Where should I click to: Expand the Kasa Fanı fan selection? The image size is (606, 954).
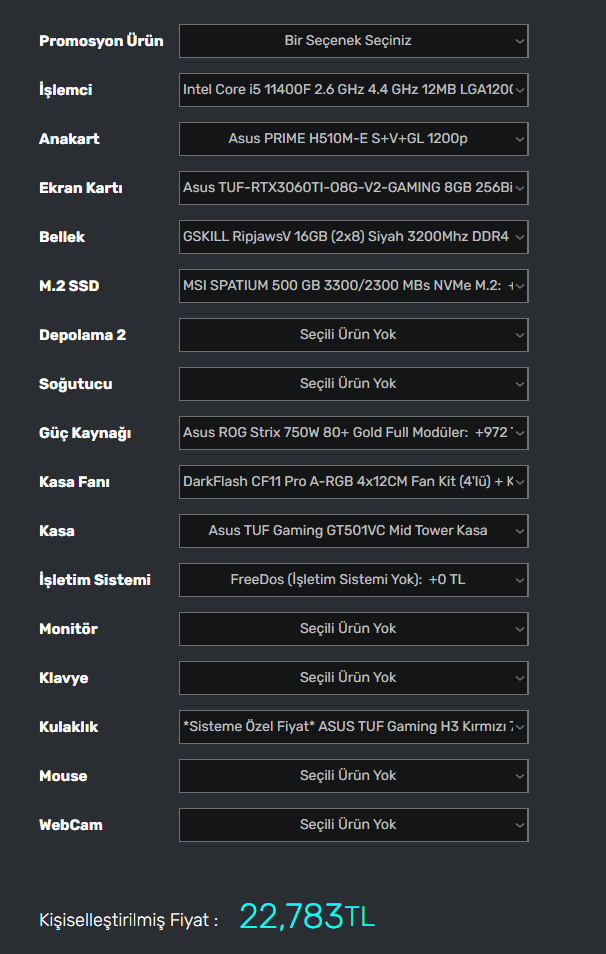[x=353, y=482]
